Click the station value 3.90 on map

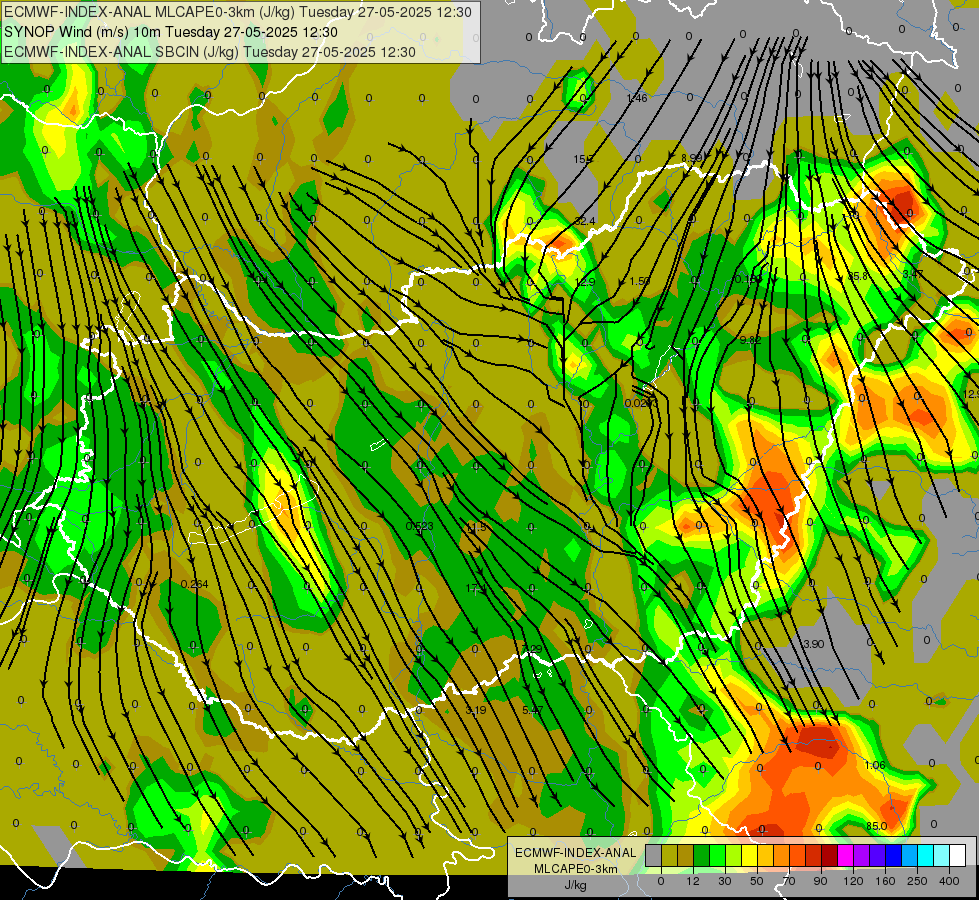814,644
